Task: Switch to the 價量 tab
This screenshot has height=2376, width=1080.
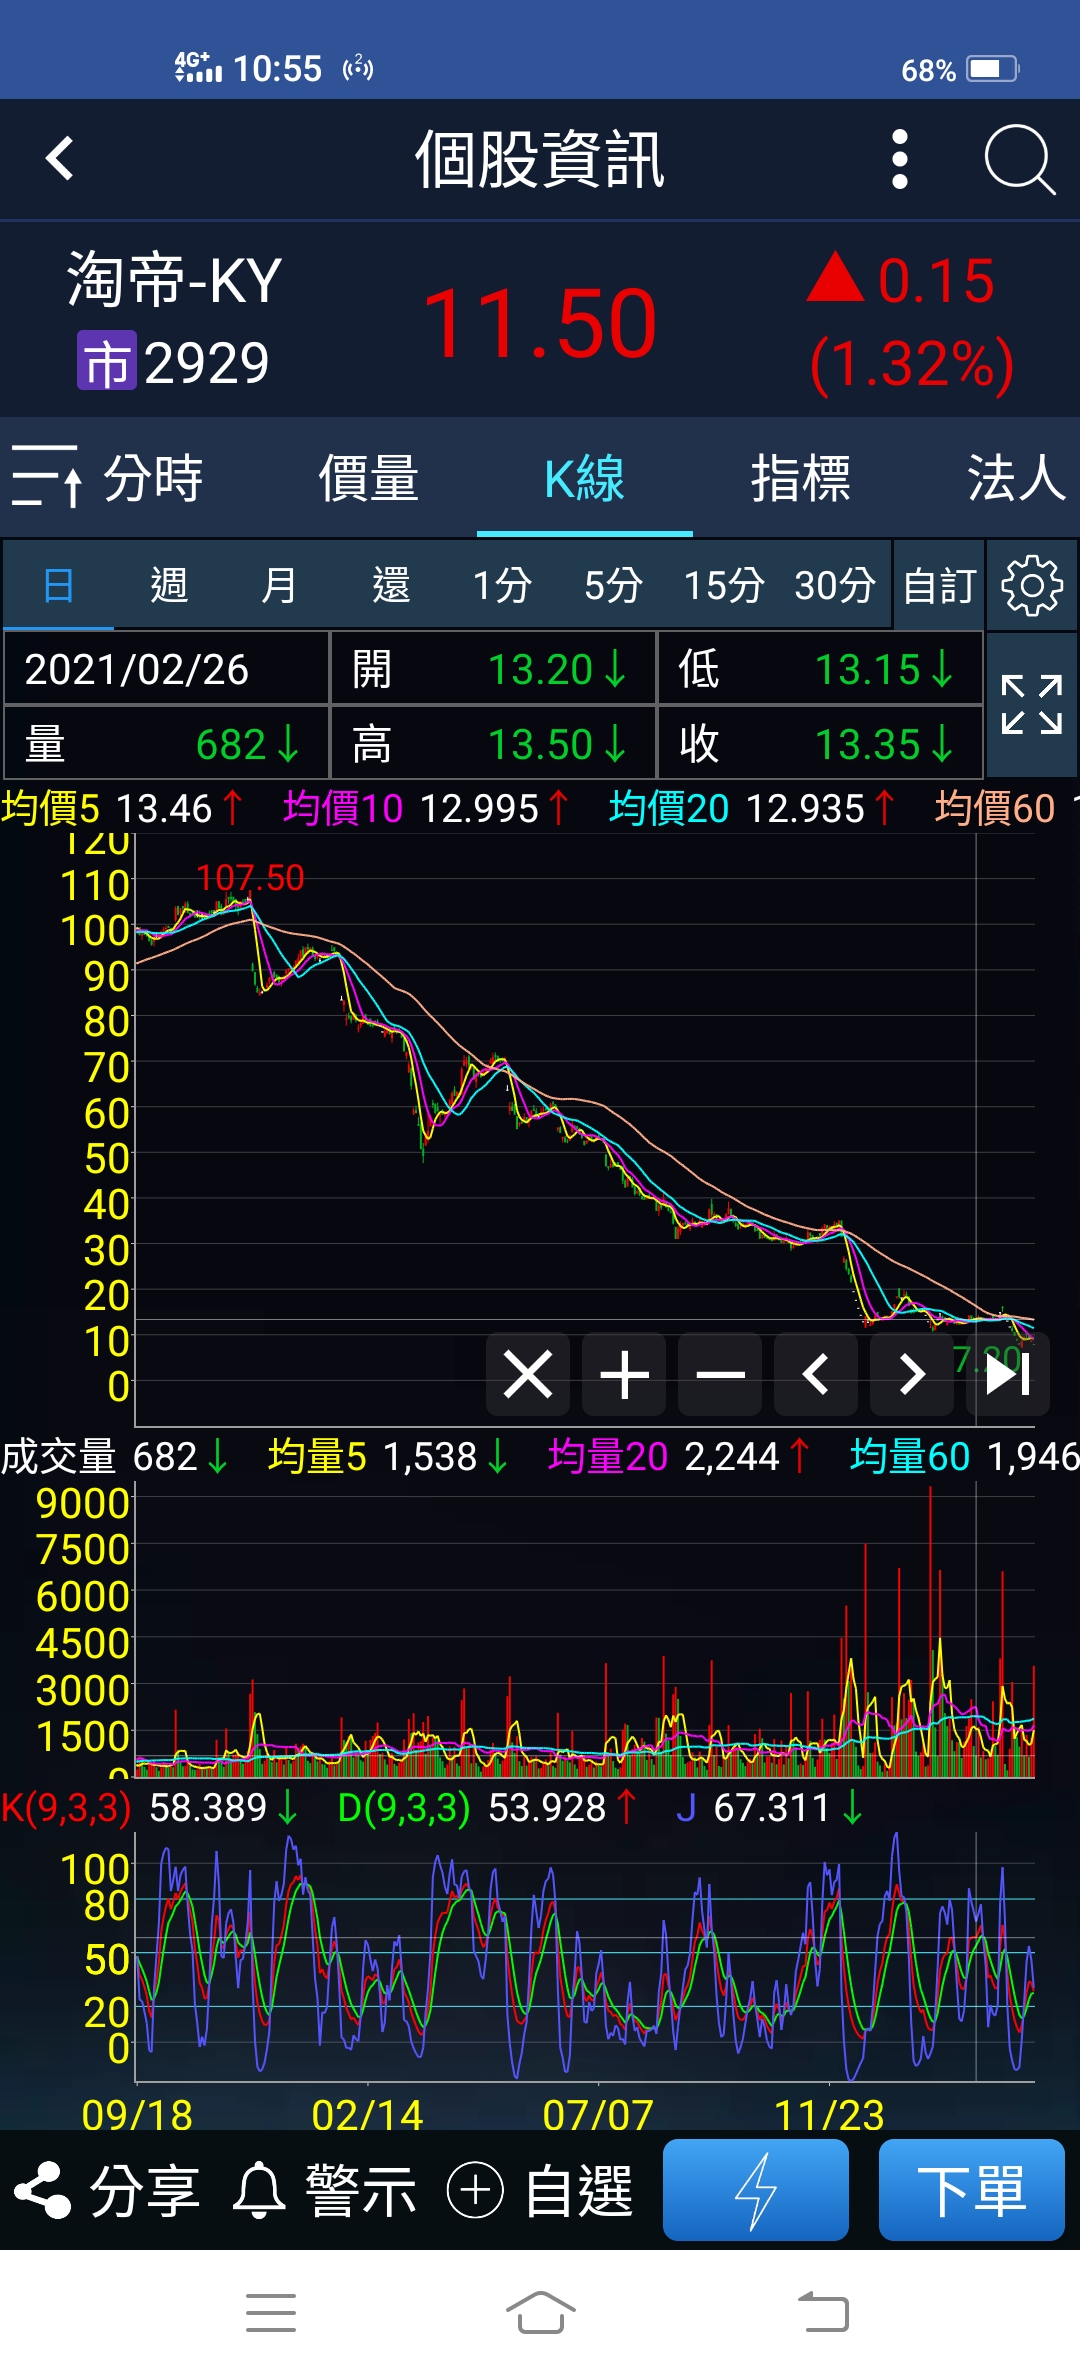Action: pyautogui.click(x=368, y=478)
